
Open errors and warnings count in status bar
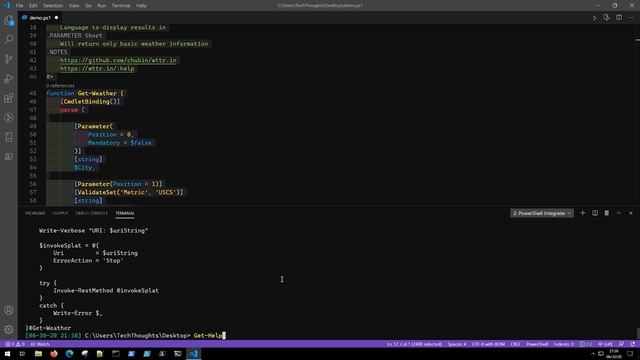click(15, 344)
